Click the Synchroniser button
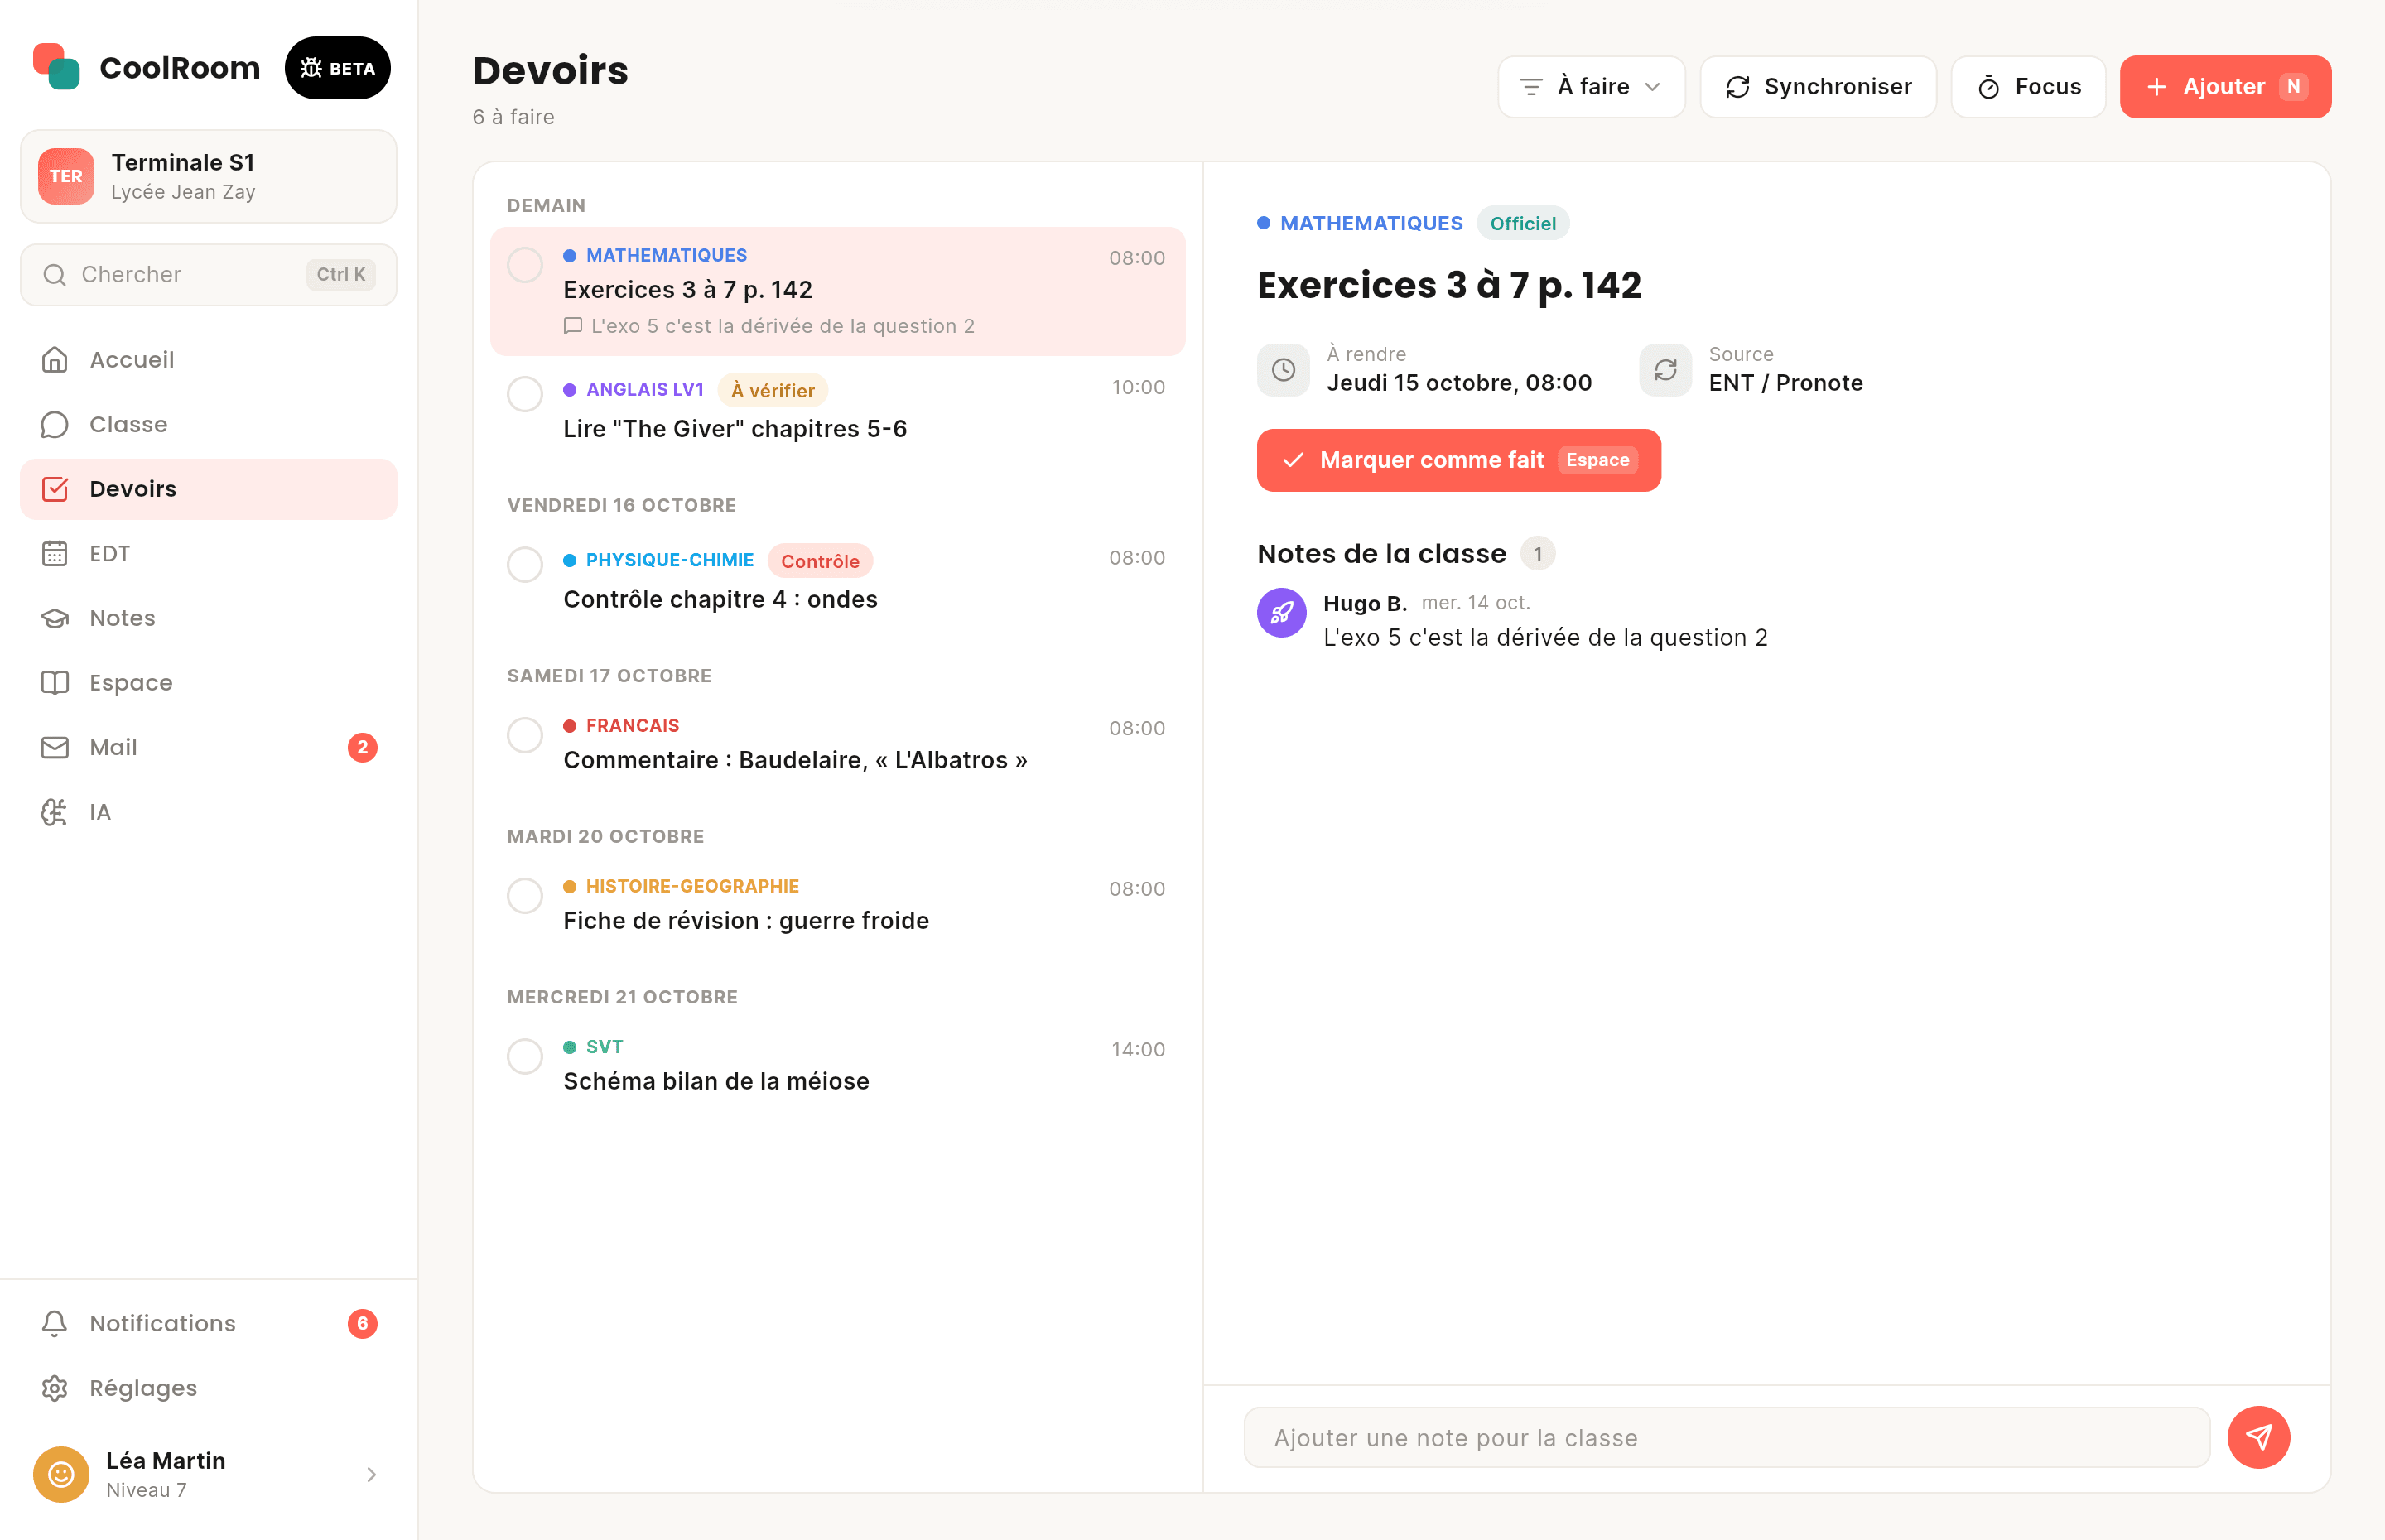The width and height of the screenshot is (2385, 1540). [x=1818, y=87]
